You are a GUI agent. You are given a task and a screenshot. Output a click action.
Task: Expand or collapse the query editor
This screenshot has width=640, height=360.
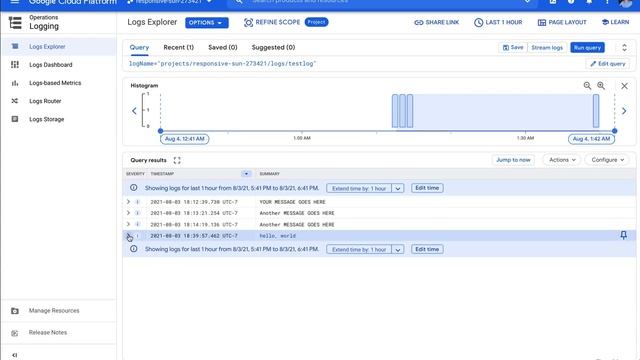[x=624, y=47]
